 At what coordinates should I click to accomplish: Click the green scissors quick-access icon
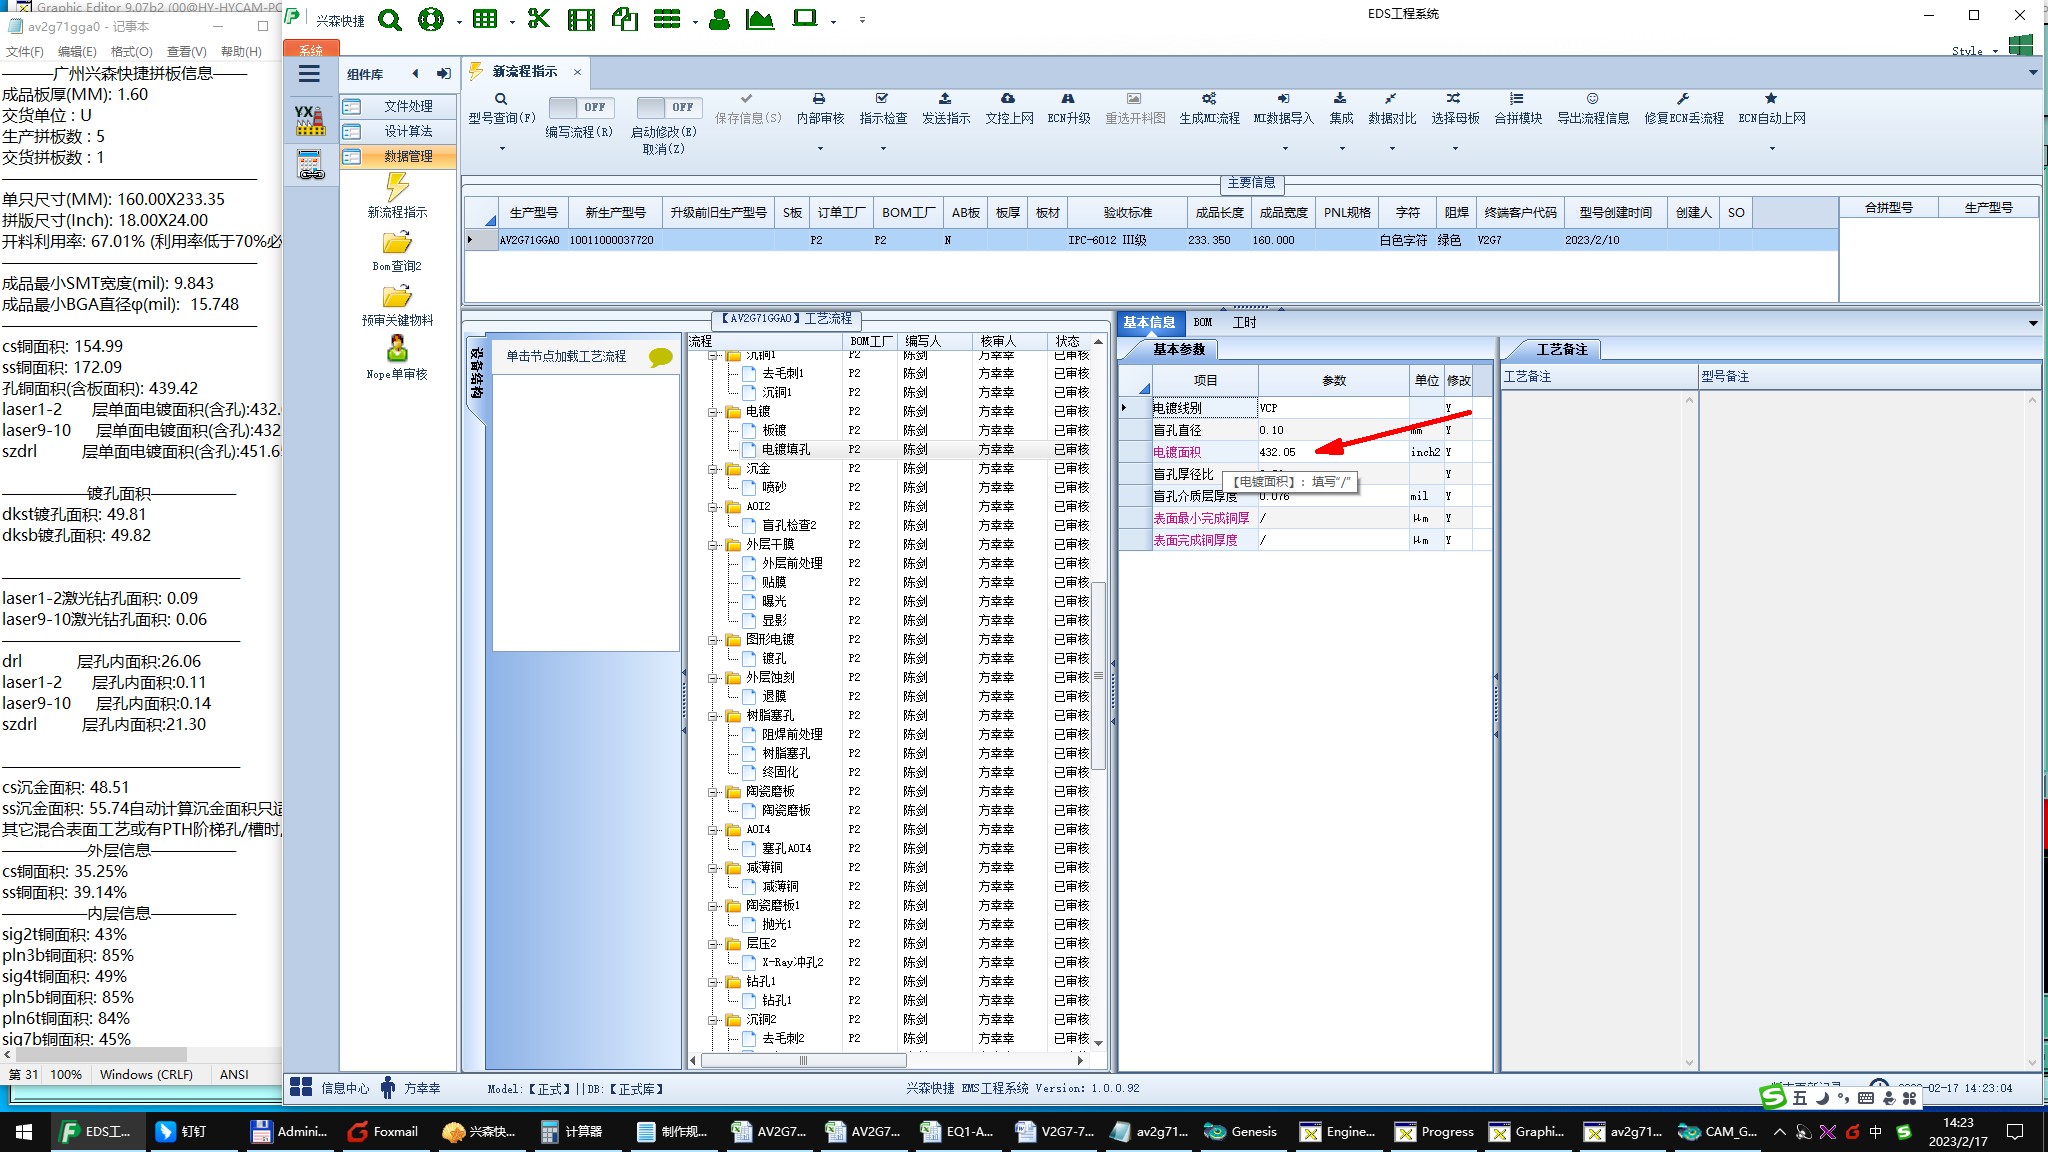coord(538,19)
